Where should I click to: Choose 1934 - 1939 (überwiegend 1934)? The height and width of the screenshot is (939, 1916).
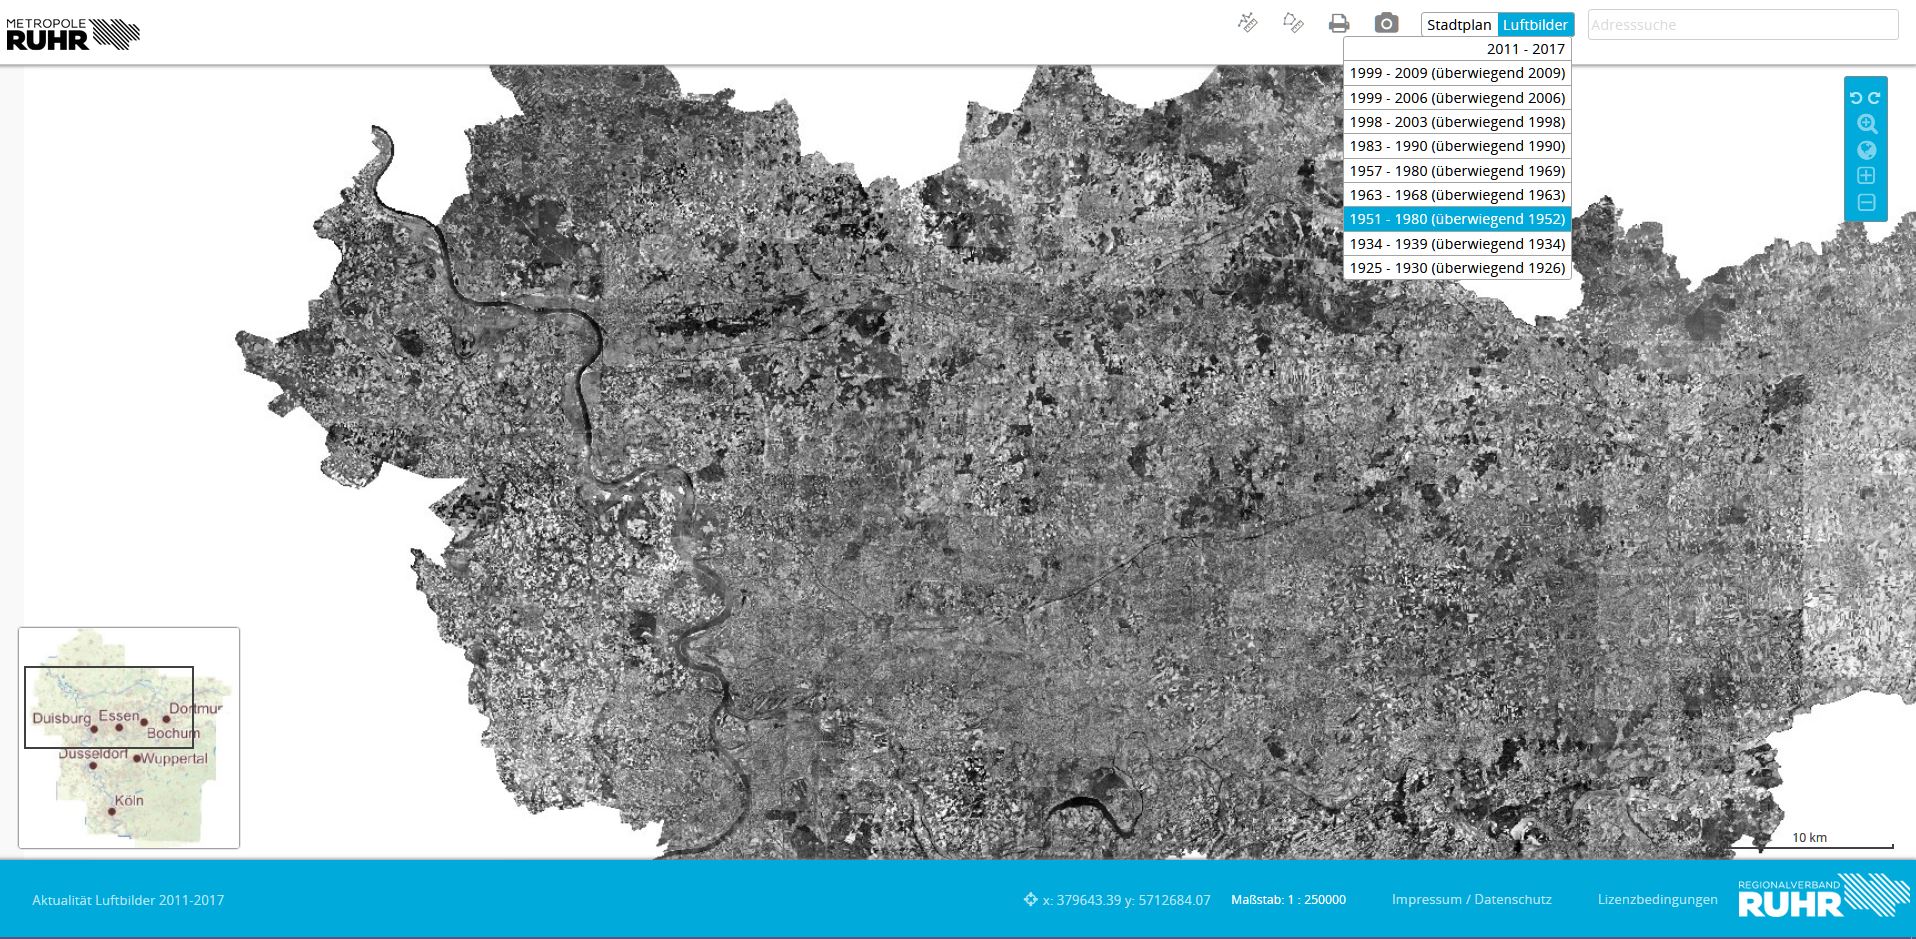(1457, 244)
